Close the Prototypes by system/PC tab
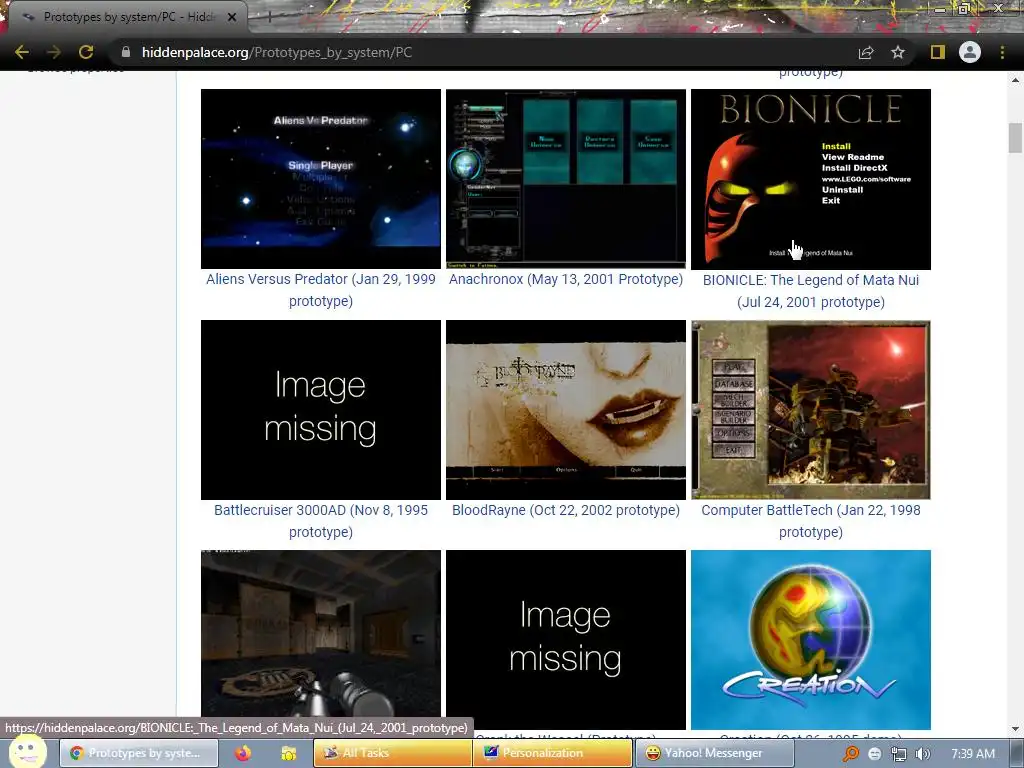This screenshot has height=768, width=1024. pyautogui.click(x=232, y=17)
